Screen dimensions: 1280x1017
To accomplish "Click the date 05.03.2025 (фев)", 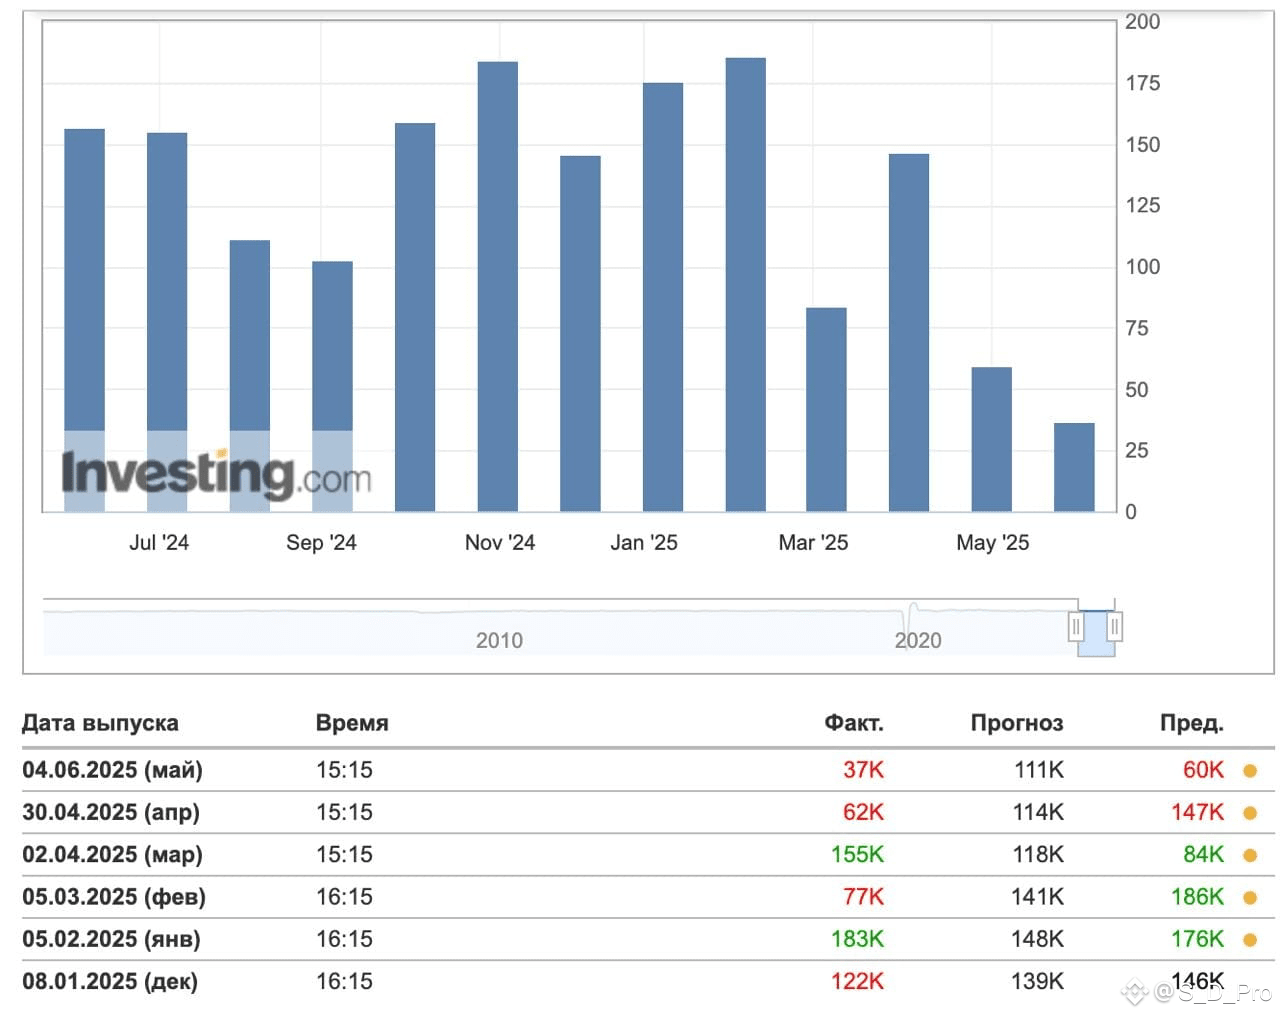I will 114,897.
